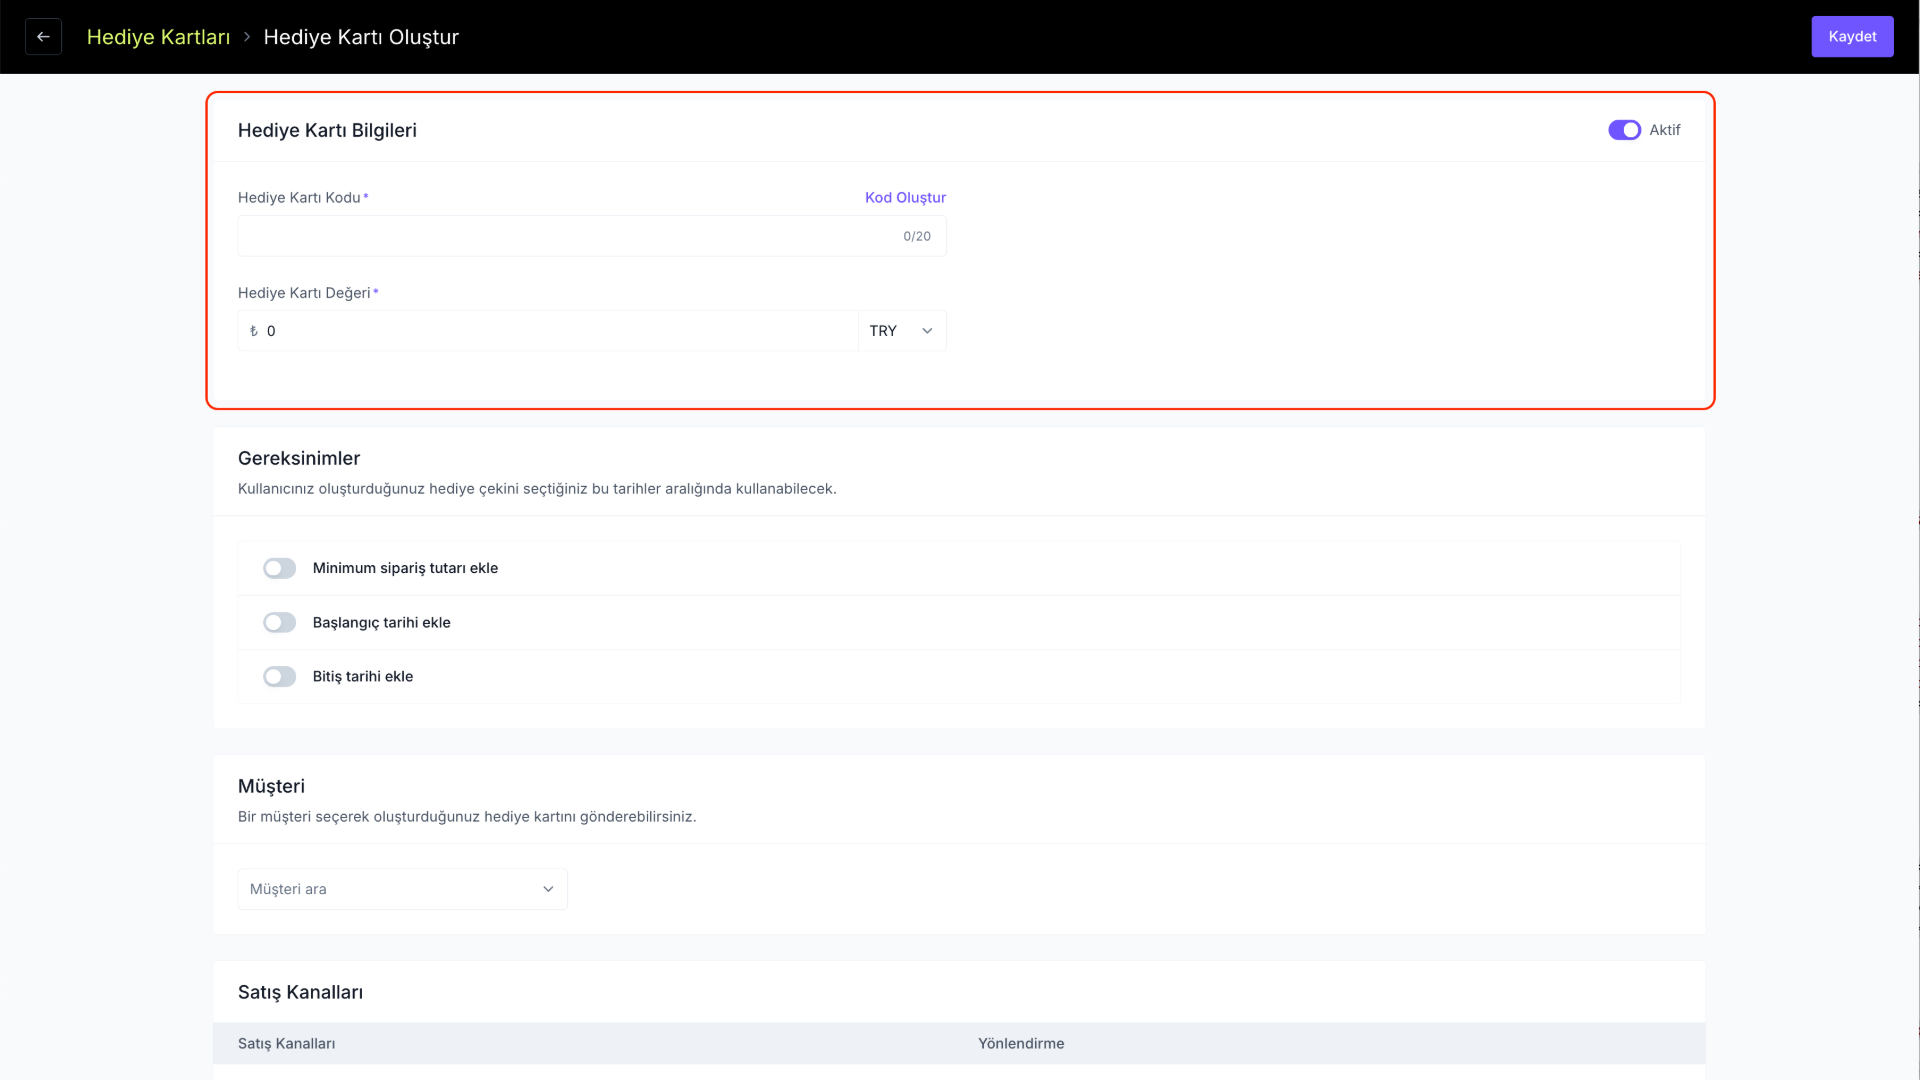Open the Müşteri ara dropdown
Image resolution: width=1920 pixels, height=1080 pixels.
pos(403,889)
